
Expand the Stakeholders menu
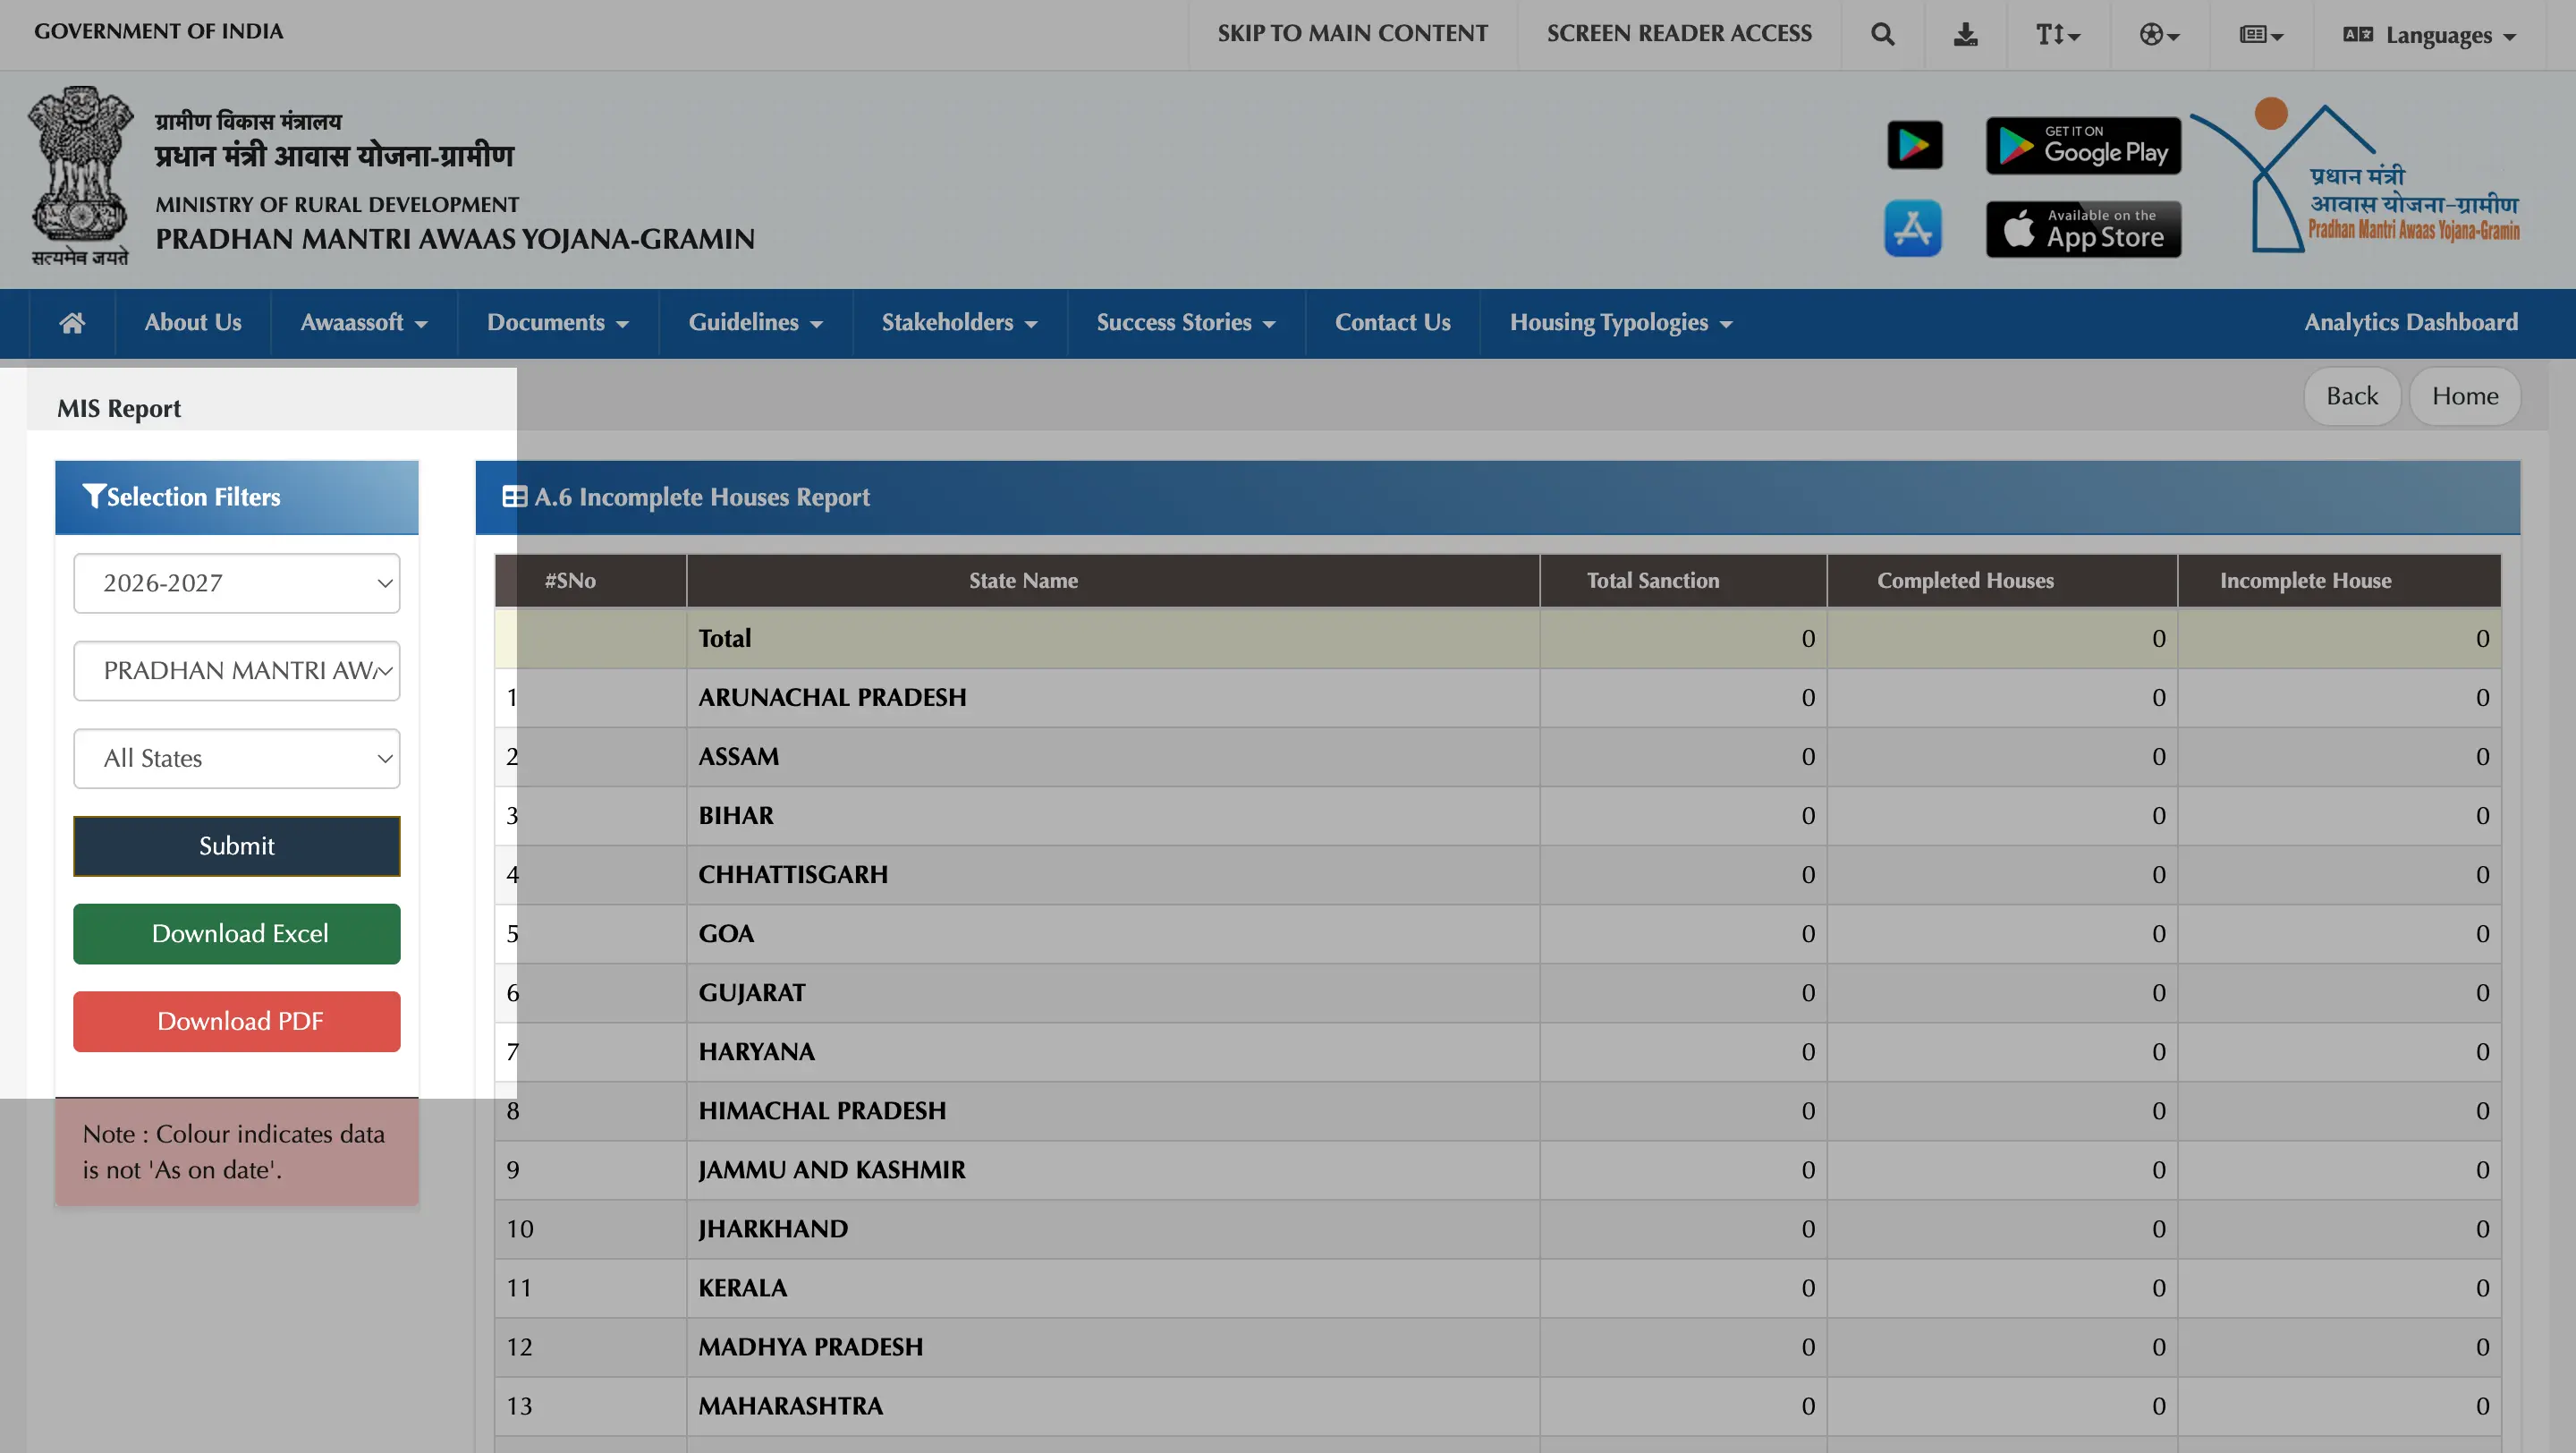(x=960, y=323)
